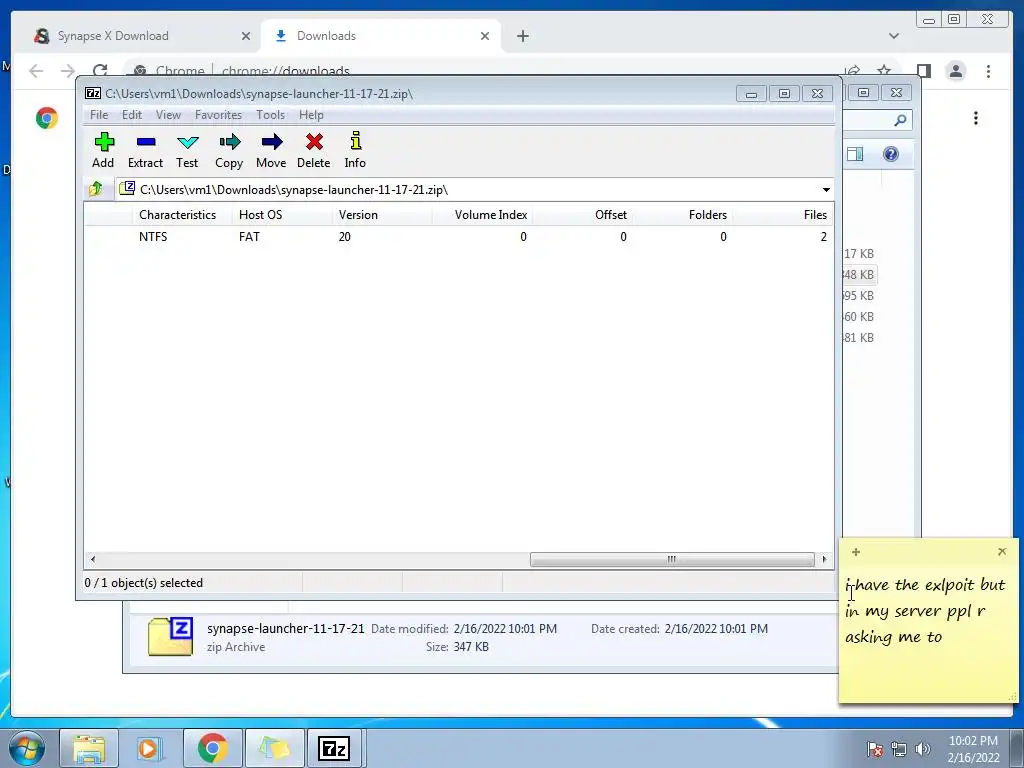Click the Move toolbar icon
1024x768 pixels.
click(271, 151)
